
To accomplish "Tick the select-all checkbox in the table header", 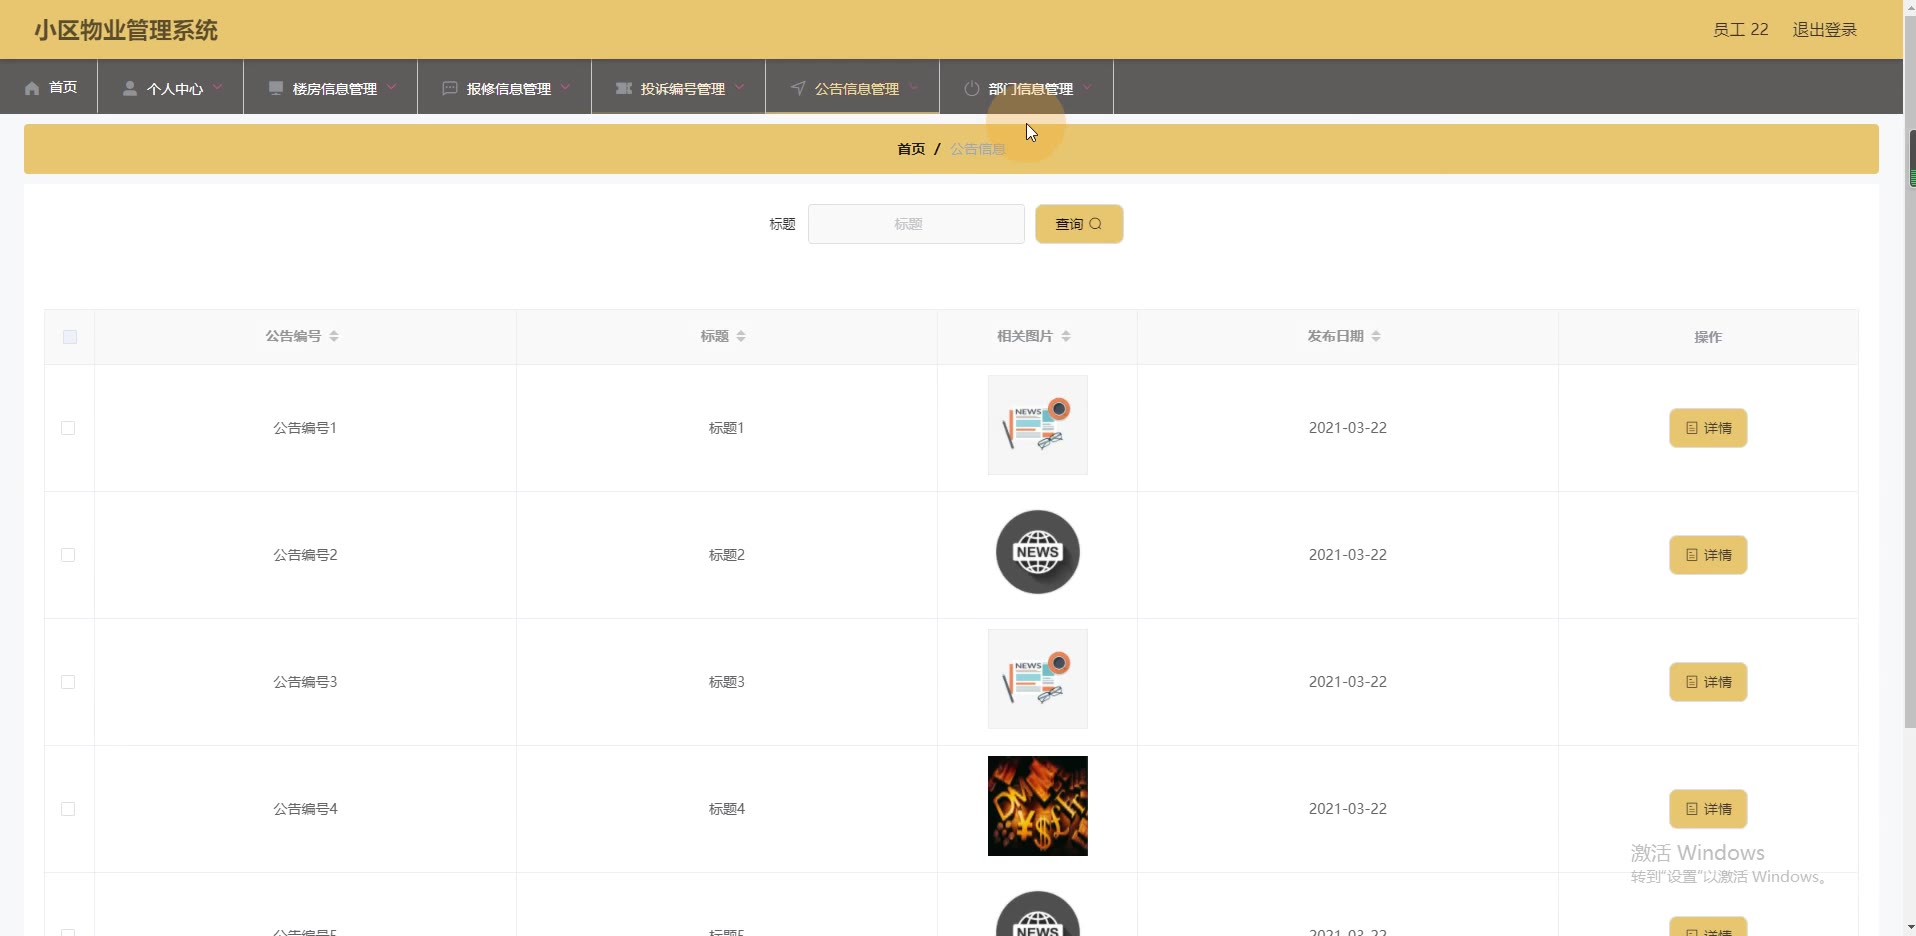I will 70,337.
